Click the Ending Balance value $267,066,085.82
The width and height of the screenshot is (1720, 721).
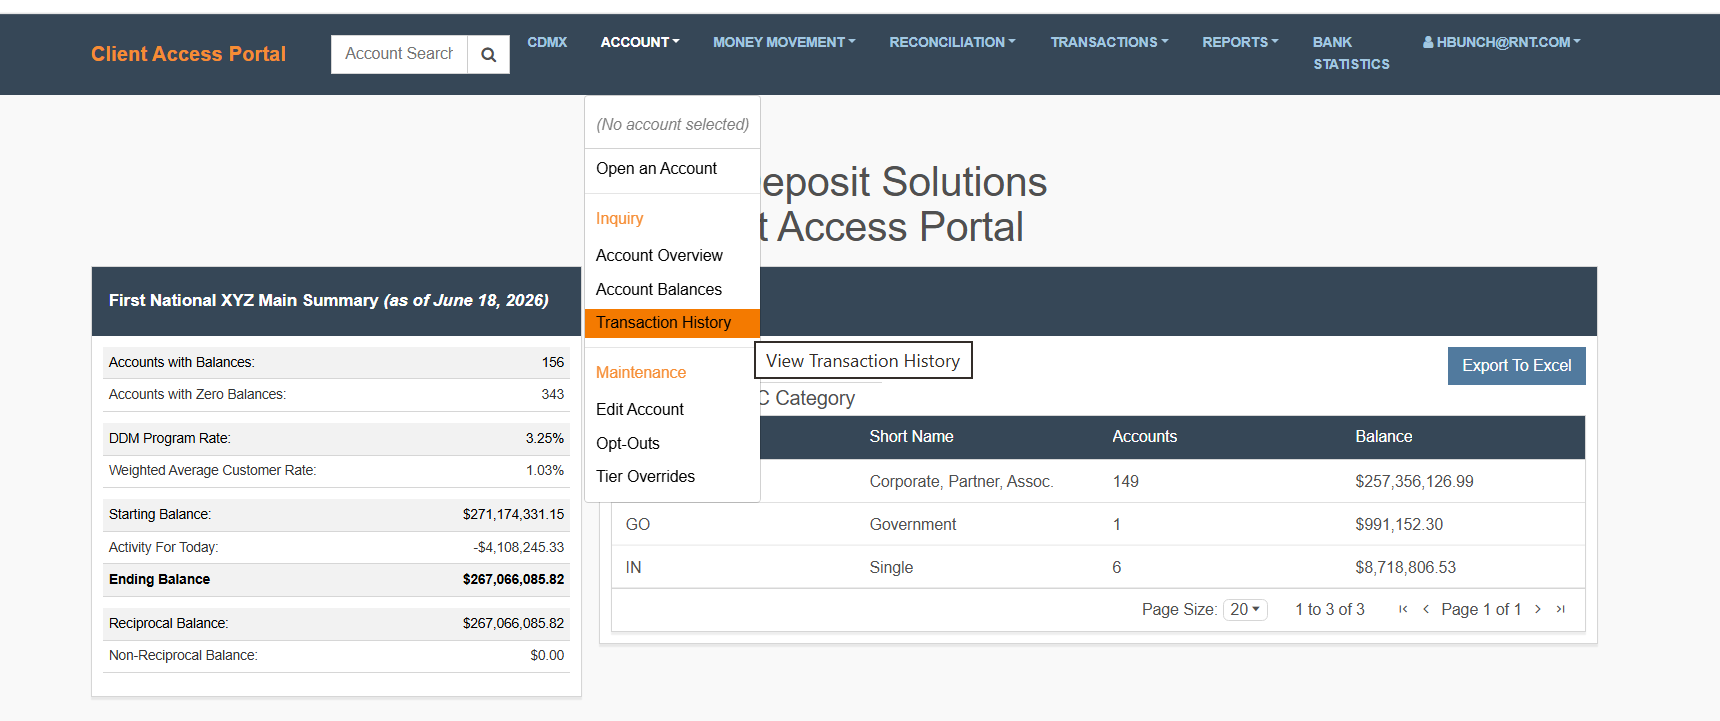click(513, 580)
